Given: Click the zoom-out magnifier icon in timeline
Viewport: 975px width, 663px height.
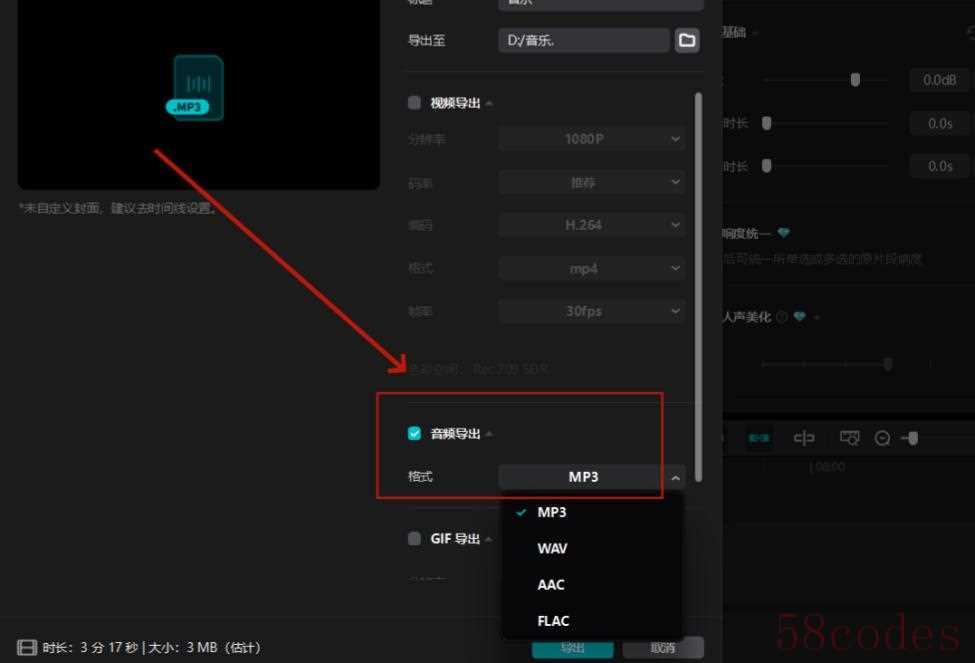Looking at the screenshot, I should click(882, 438).
